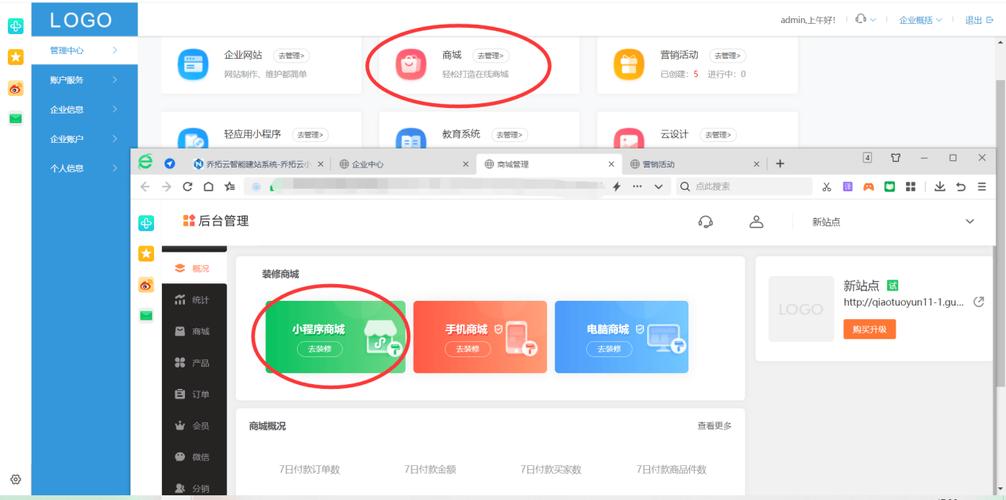
Task: Click the 点此搜索 search field
Action: [x=744, y=186]
